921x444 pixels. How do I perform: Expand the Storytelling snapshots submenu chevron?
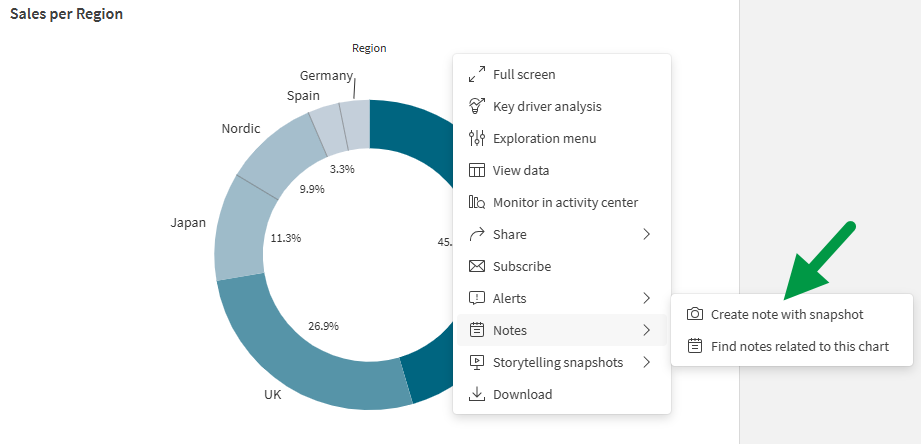[x=647, y=362]
